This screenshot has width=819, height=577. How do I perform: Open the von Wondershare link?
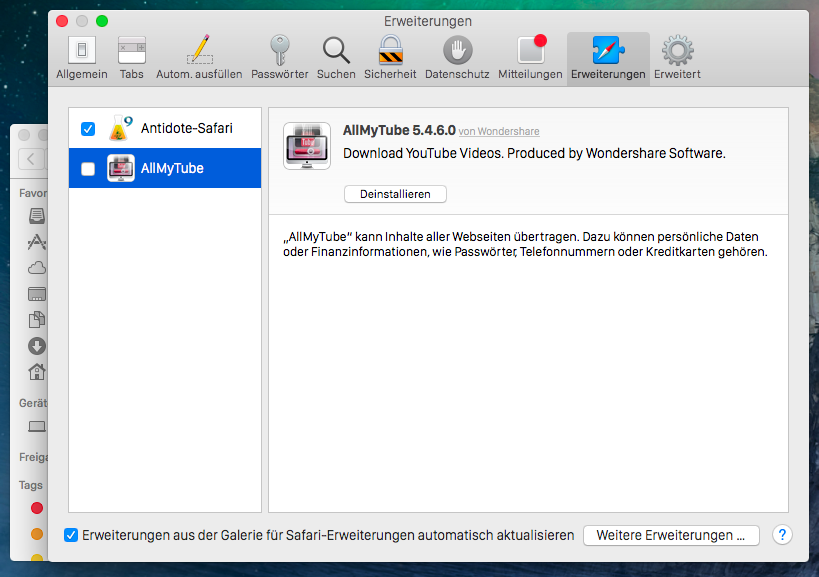click(x=499, y=132)
